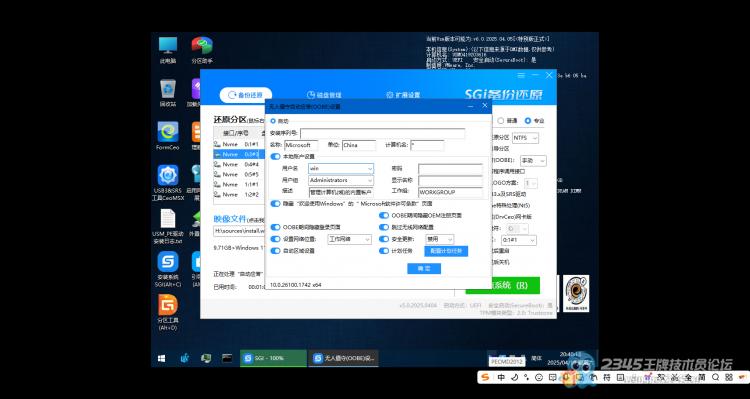Screen dimensions: 750x399
Task: Click the 确定 confirm button
Action: 424,268
